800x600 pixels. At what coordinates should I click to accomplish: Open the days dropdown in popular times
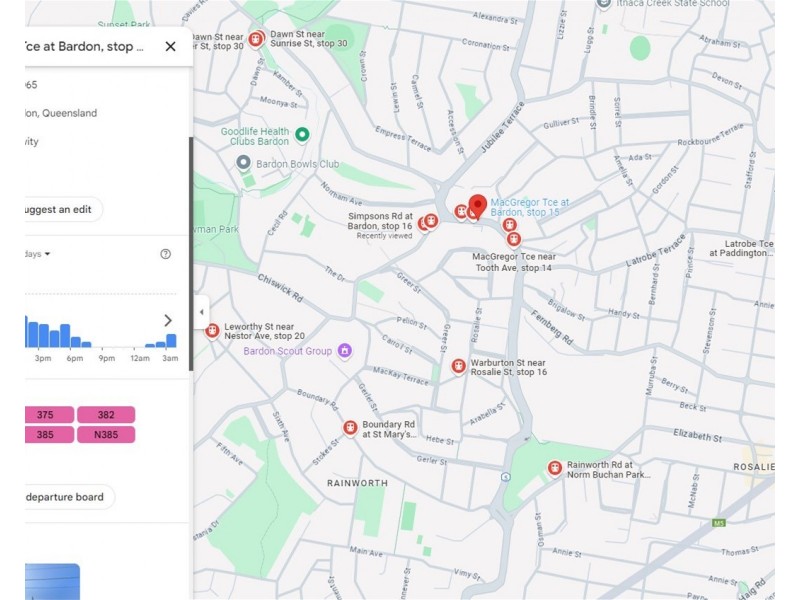click(x=38, y=254)
